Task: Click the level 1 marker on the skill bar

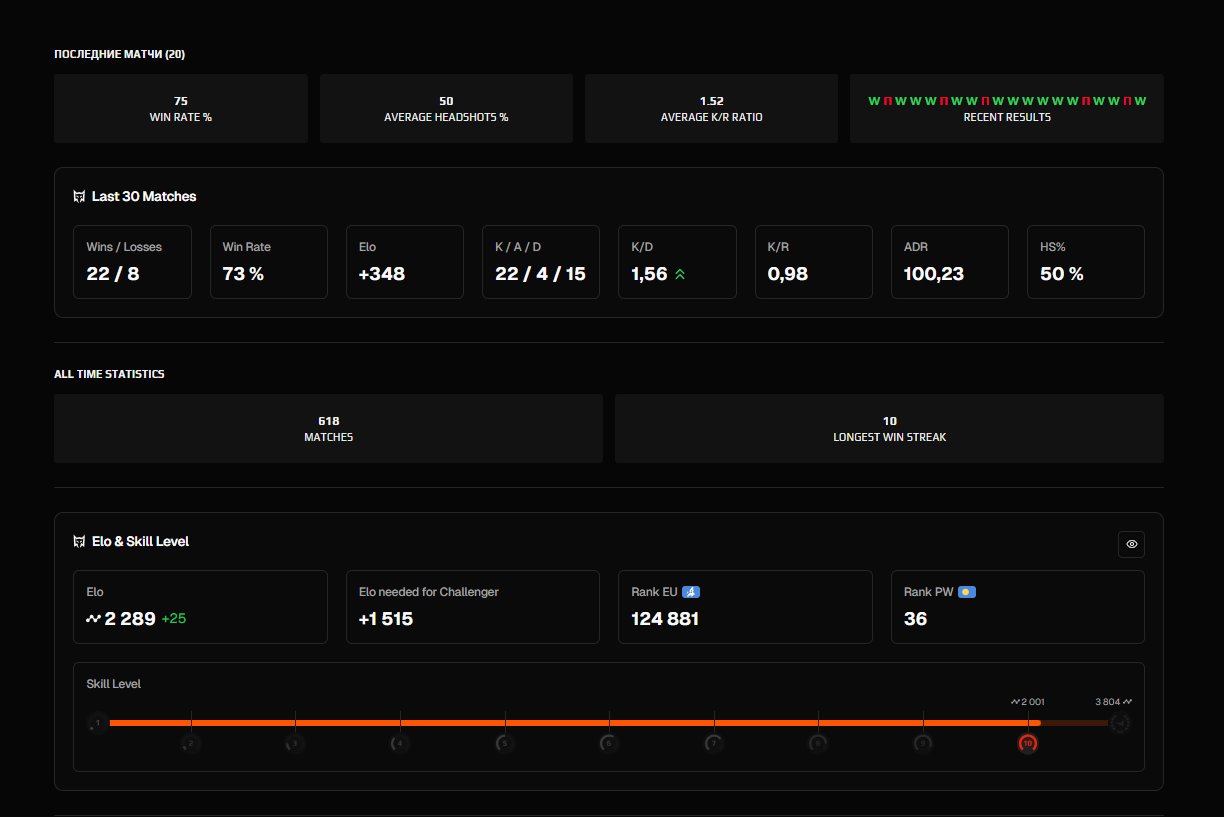Action: click(98, 722)
